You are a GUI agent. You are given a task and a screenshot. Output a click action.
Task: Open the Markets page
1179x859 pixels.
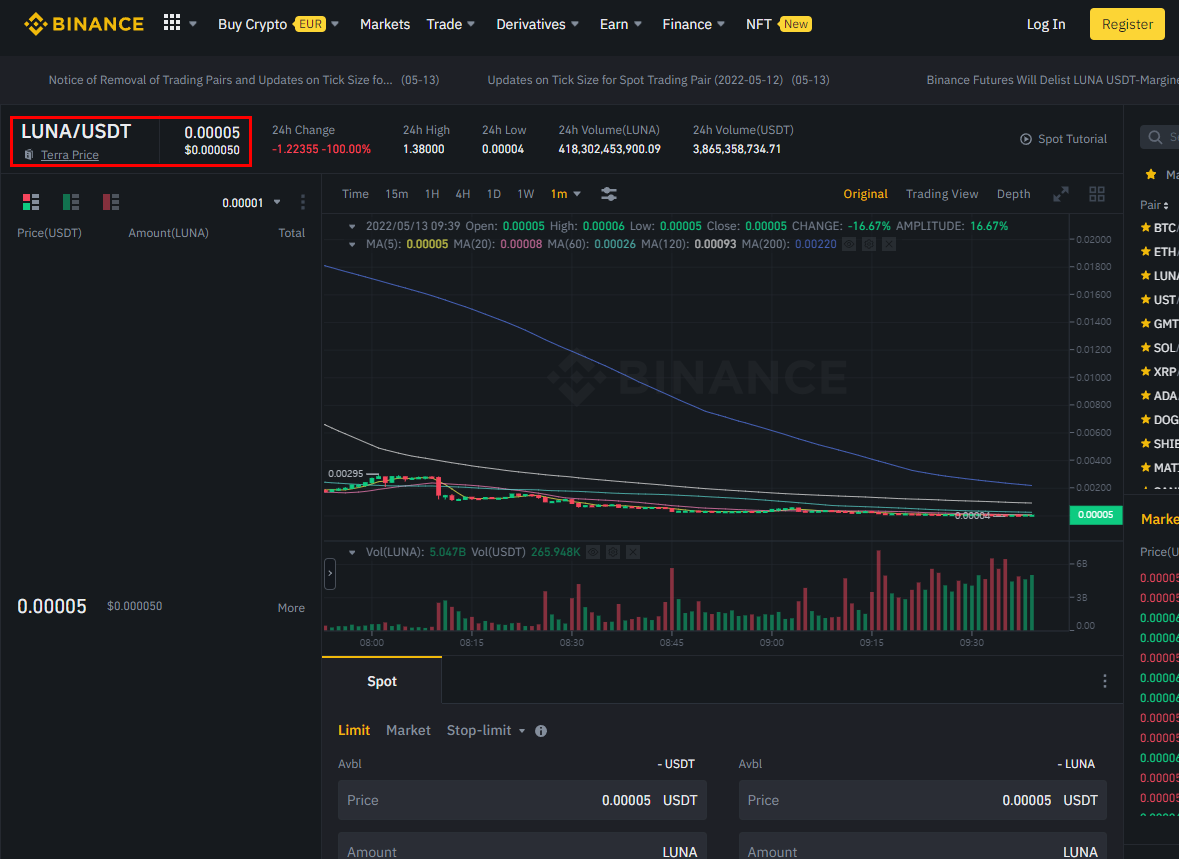(385, 24)
